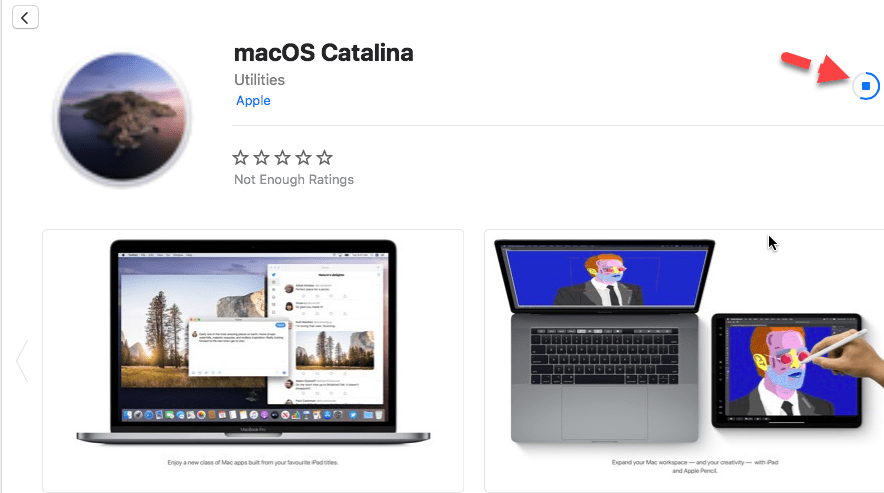
Task: Pick the fourth rating star
Action: coord(303,157)
